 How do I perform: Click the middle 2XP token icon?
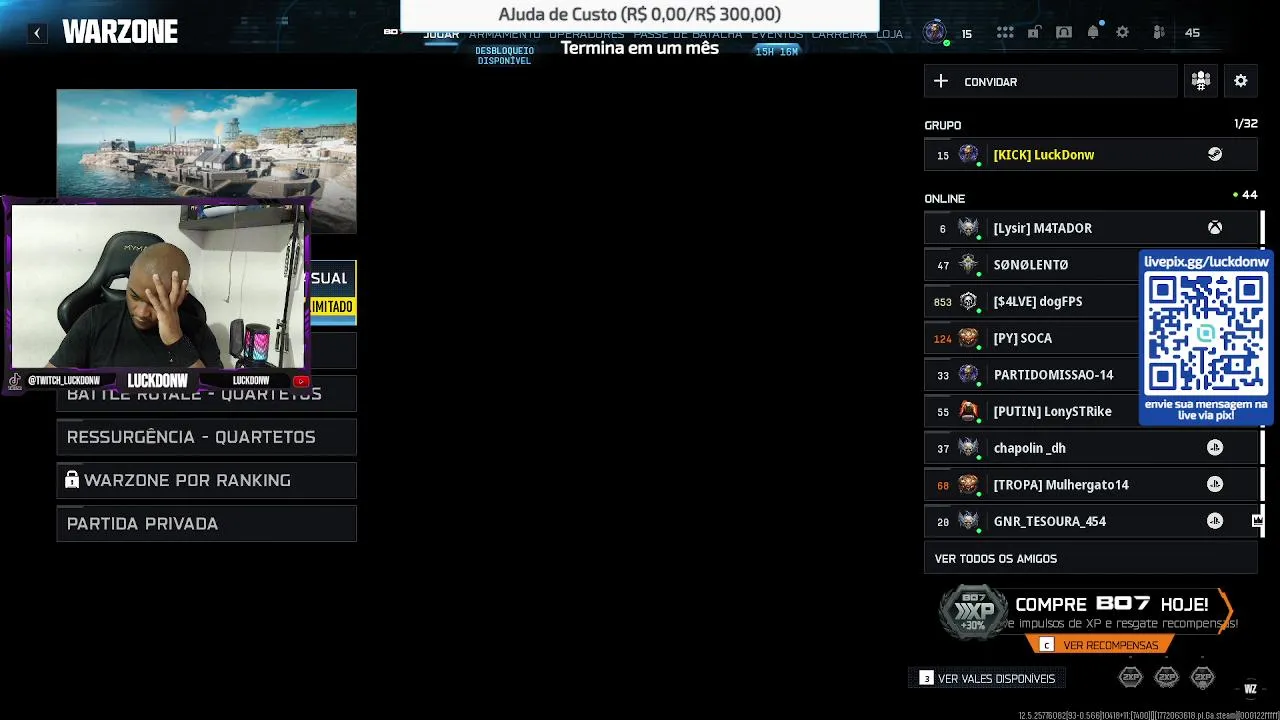pos(1166,678)
